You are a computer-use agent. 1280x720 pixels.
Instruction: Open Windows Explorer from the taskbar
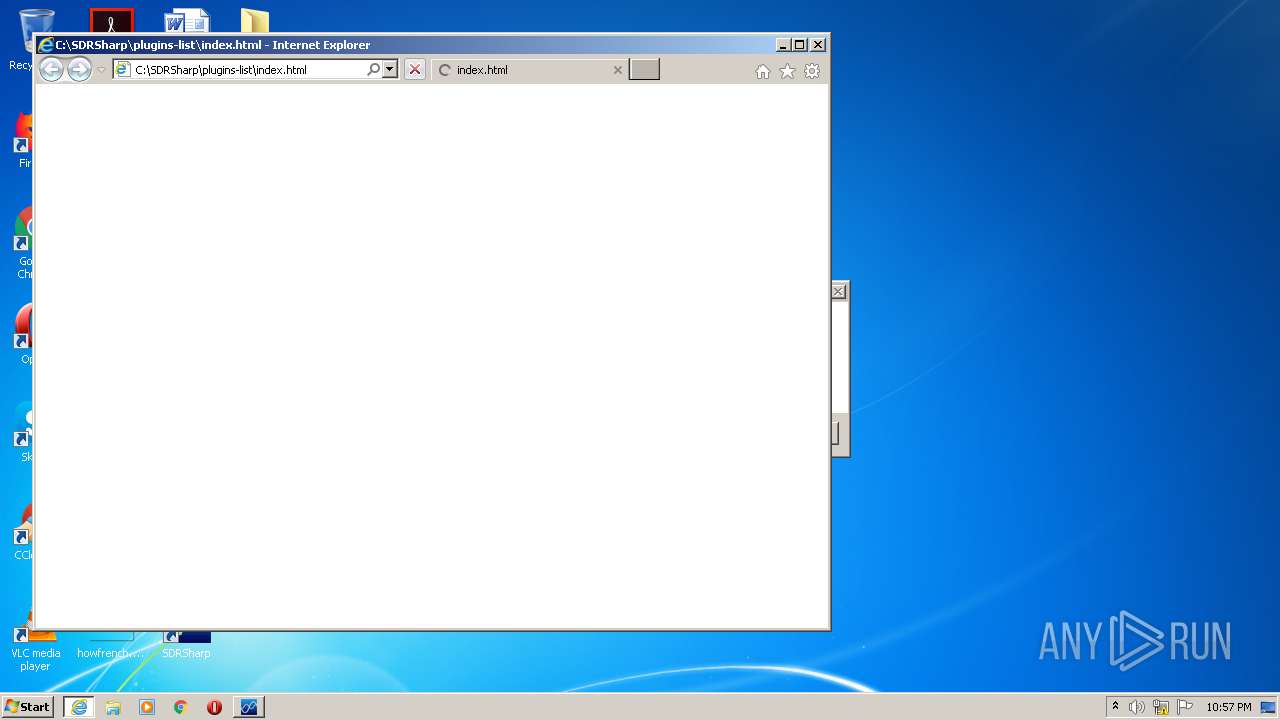(113, 707)
